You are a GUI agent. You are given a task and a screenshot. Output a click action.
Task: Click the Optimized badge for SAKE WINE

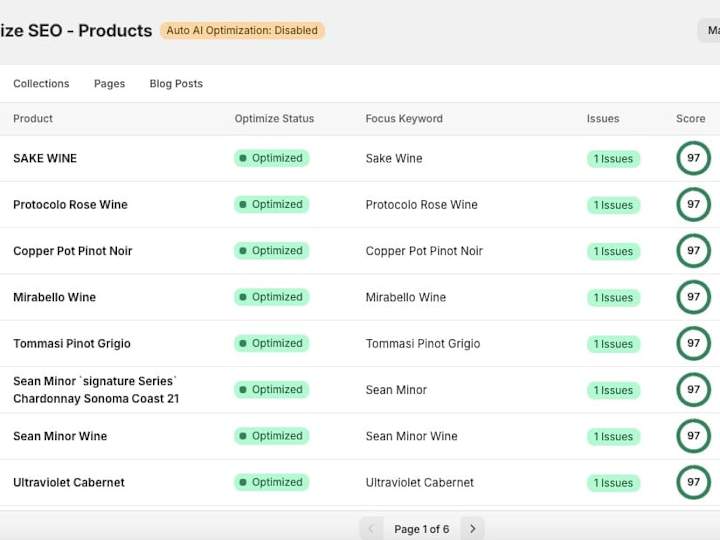coord(271,158)
